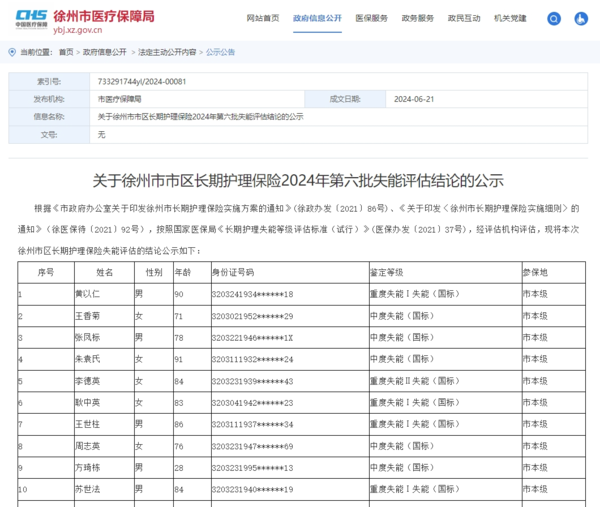Click ID number 3203111932******24
Viewport: 600px width, 507px height.
253,359
